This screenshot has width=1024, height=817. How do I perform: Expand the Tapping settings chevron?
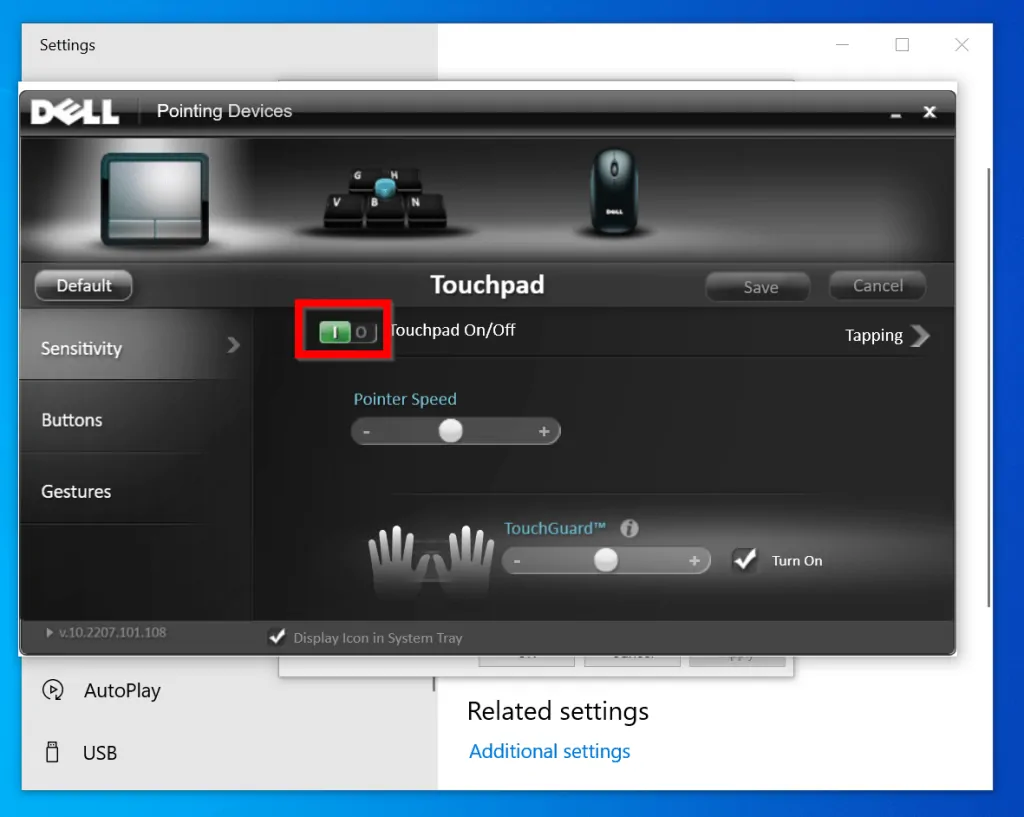coord(921,335)
